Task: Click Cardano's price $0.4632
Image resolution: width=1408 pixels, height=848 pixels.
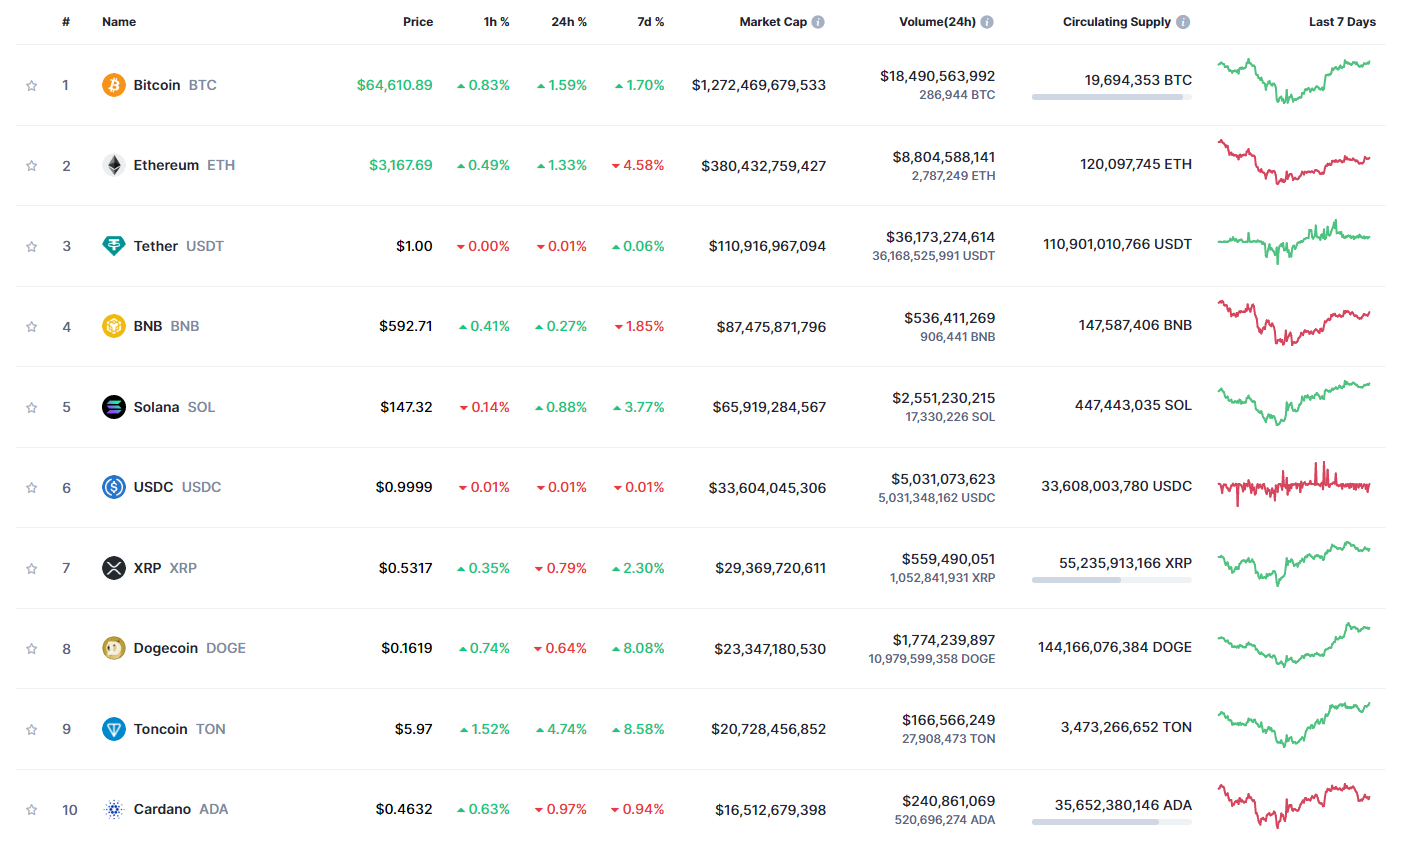Action: pos(404,809)
